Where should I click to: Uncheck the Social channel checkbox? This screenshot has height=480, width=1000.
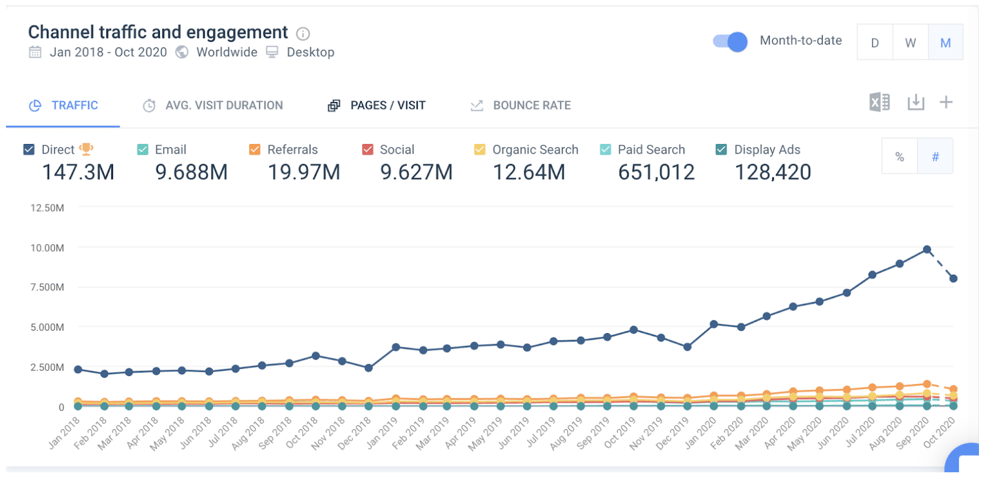click(367, 150)
